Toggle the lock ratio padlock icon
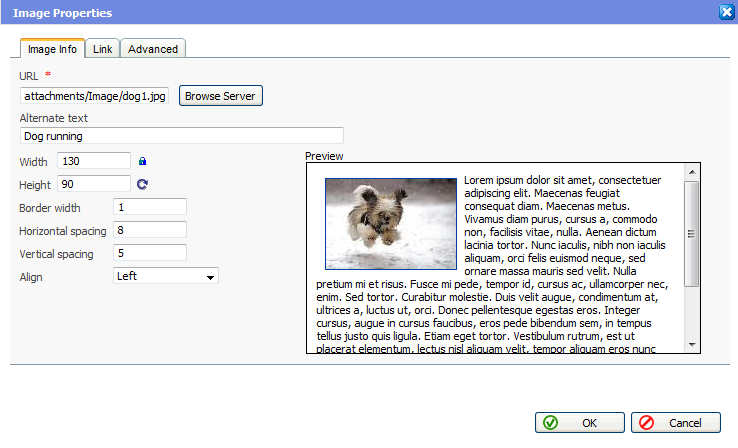This screenshot has height=448, width=738. click(143, 161)
